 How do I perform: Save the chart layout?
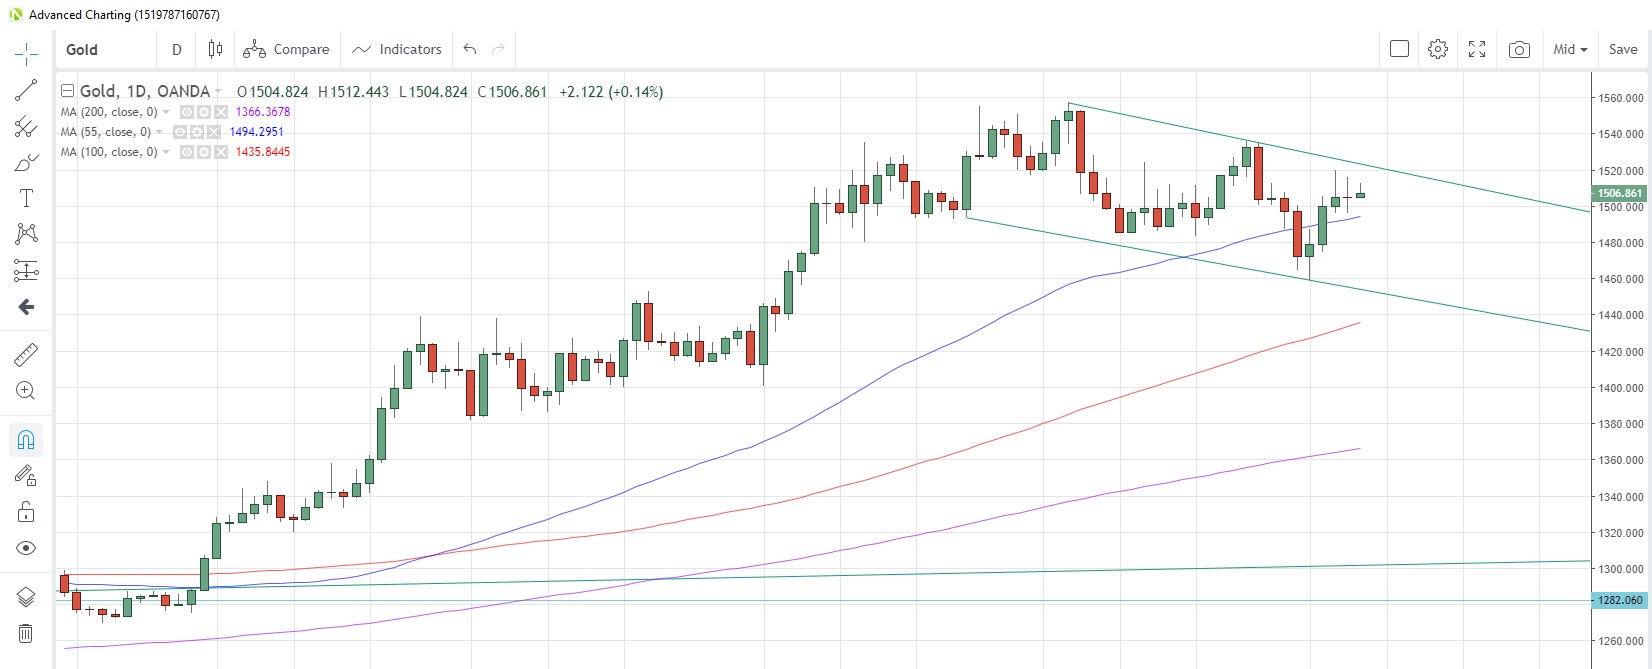coord(1623,49)
